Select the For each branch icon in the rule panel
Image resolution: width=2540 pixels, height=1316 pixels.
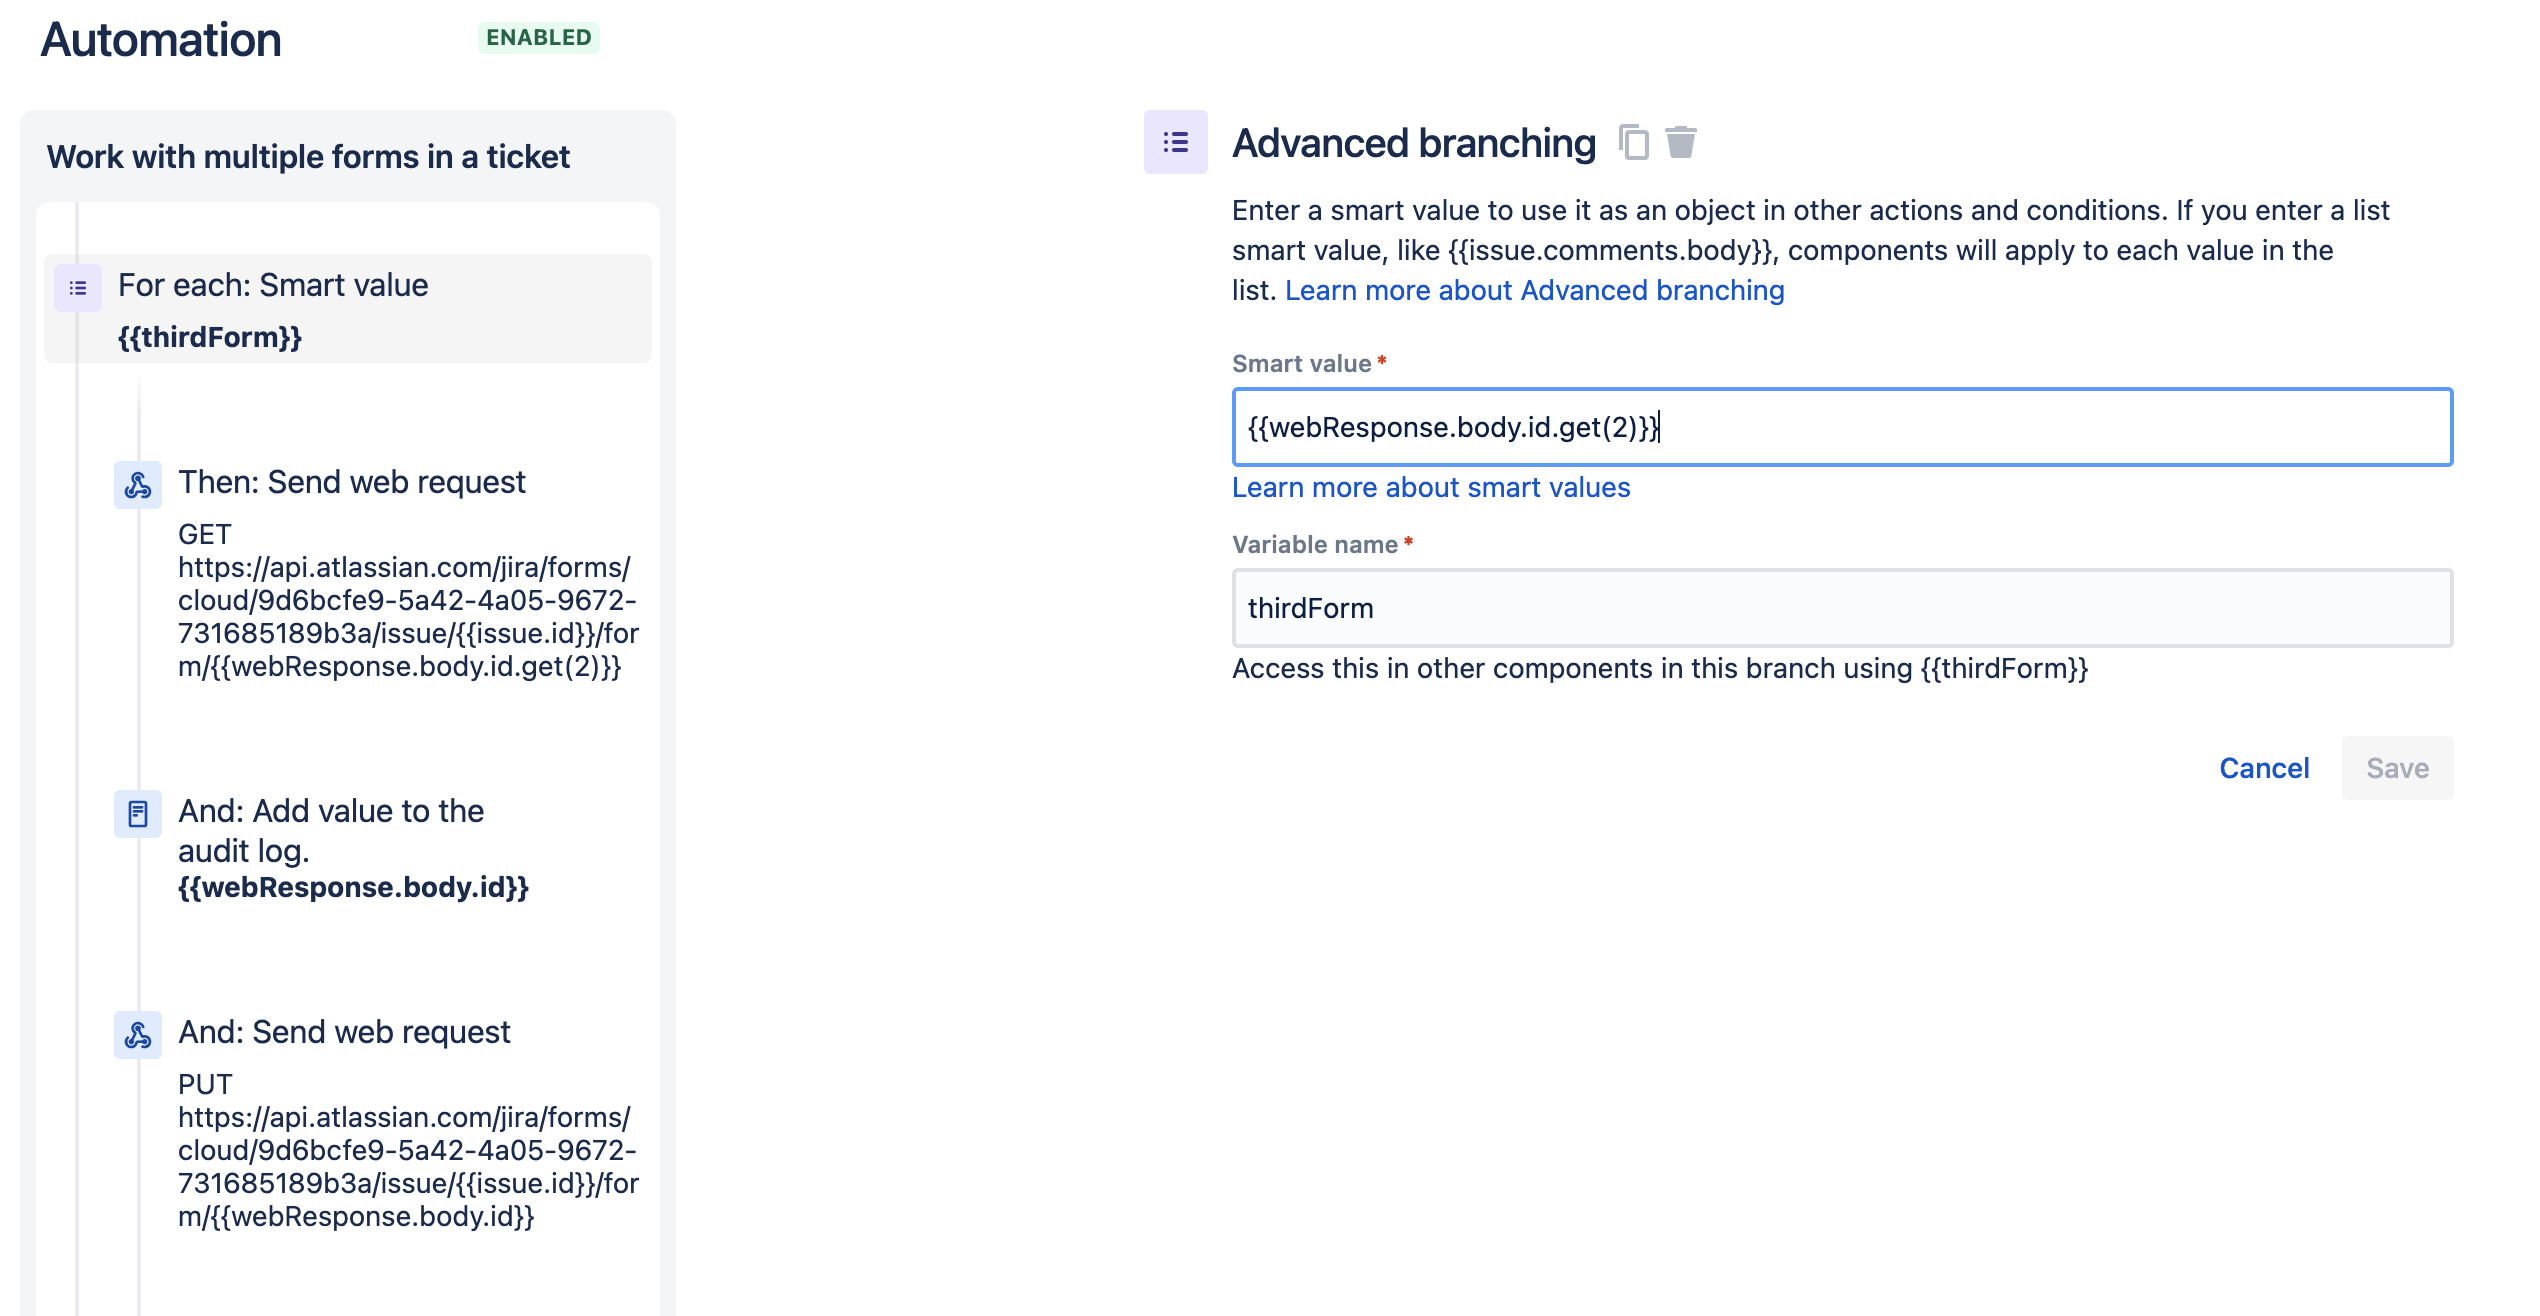76,286
